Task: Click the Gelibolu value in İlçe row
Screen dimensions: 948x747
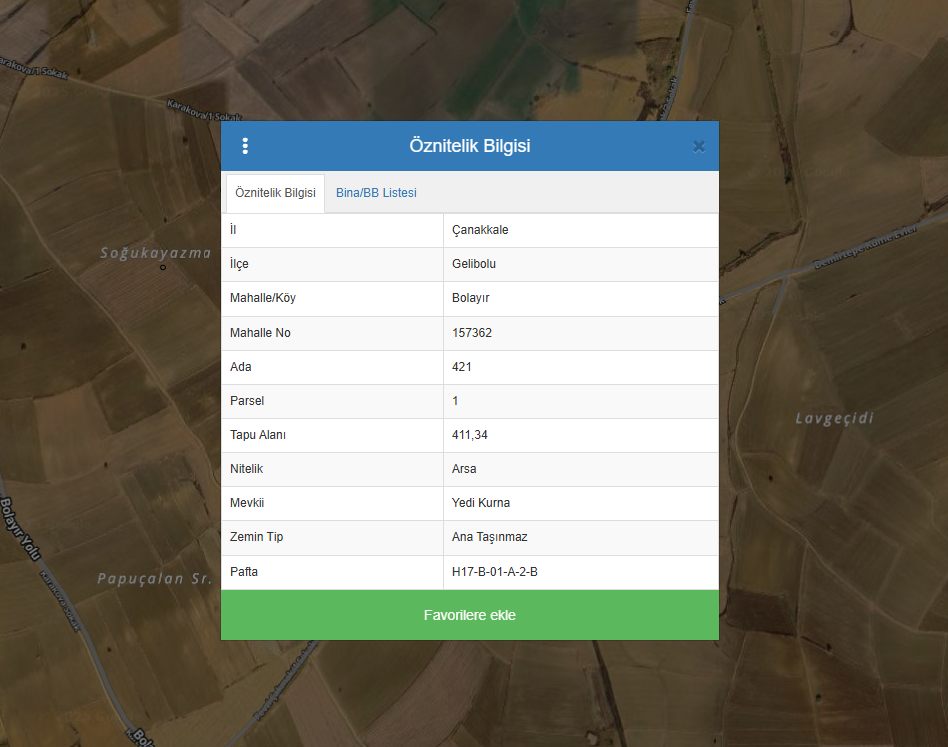Action: [x=474, y=264]
